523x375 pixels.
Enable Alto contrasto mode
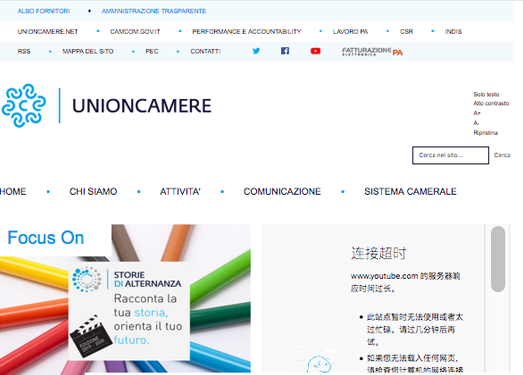point(491,103)
